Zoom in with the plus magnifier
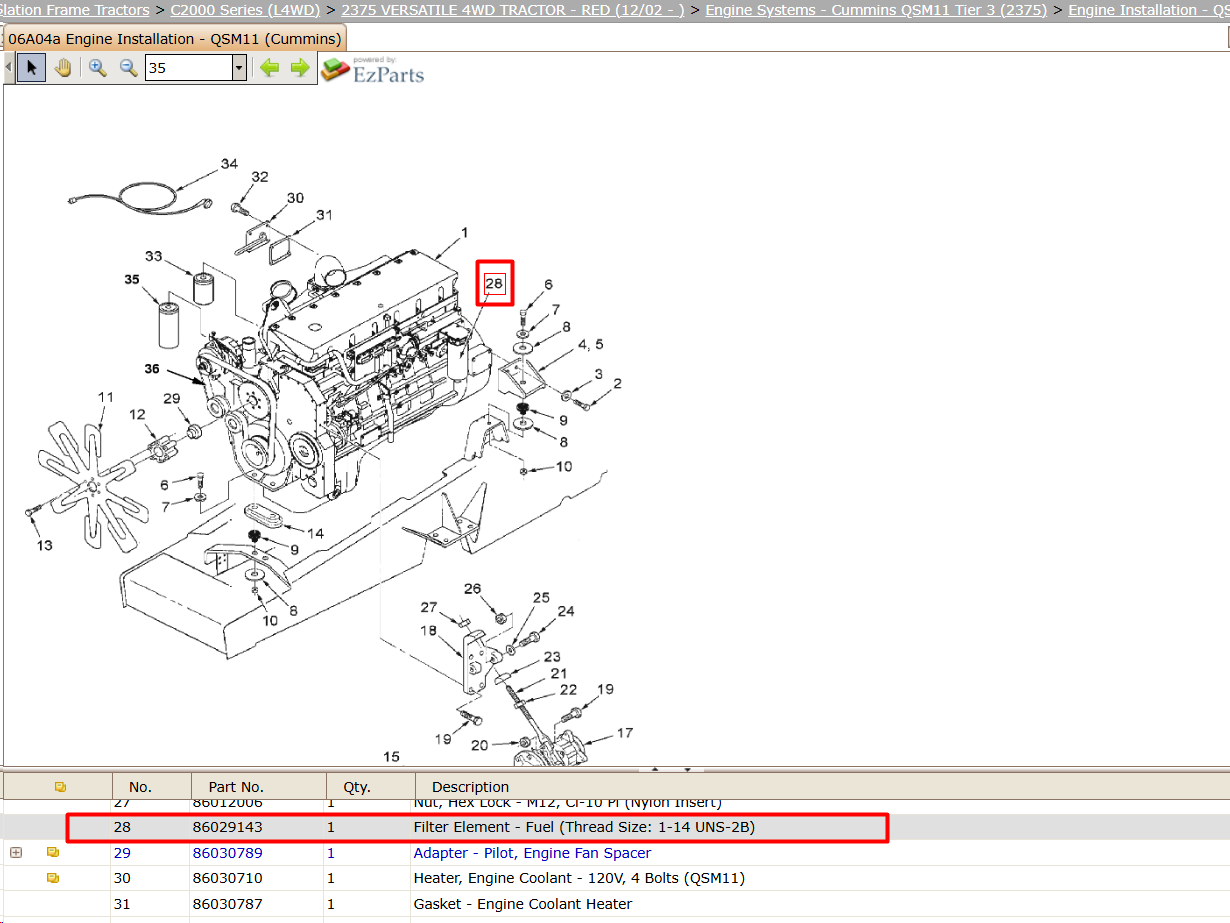 [97, 68]
